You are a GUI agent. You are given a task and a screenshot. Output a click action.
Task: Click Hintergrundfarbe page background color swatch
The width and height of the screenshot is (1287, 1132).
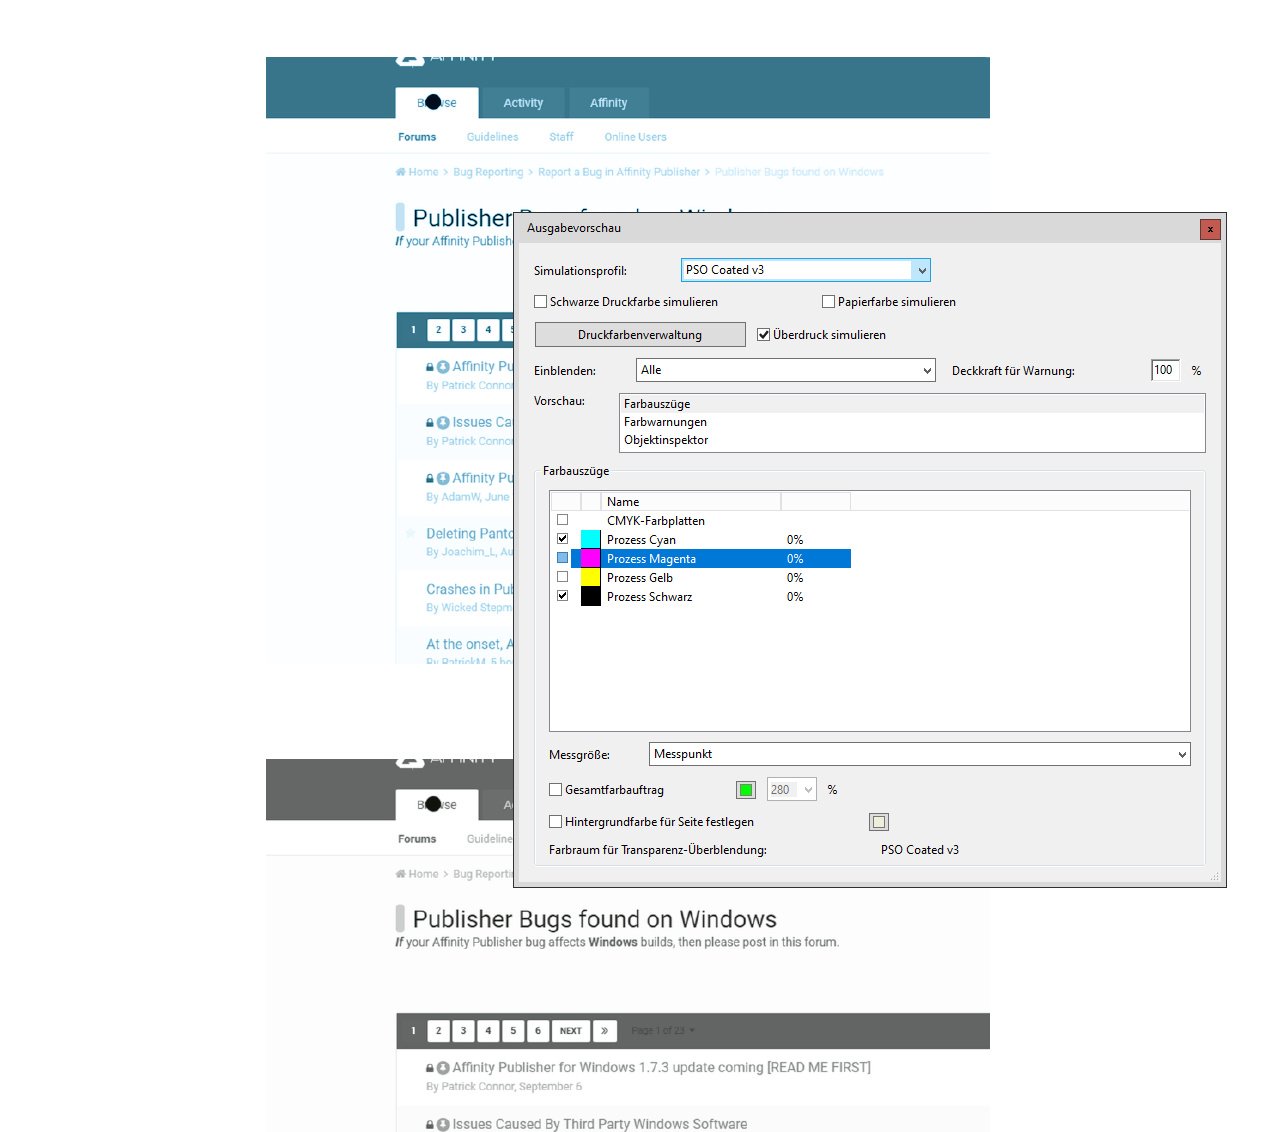(x=879, y=822)
